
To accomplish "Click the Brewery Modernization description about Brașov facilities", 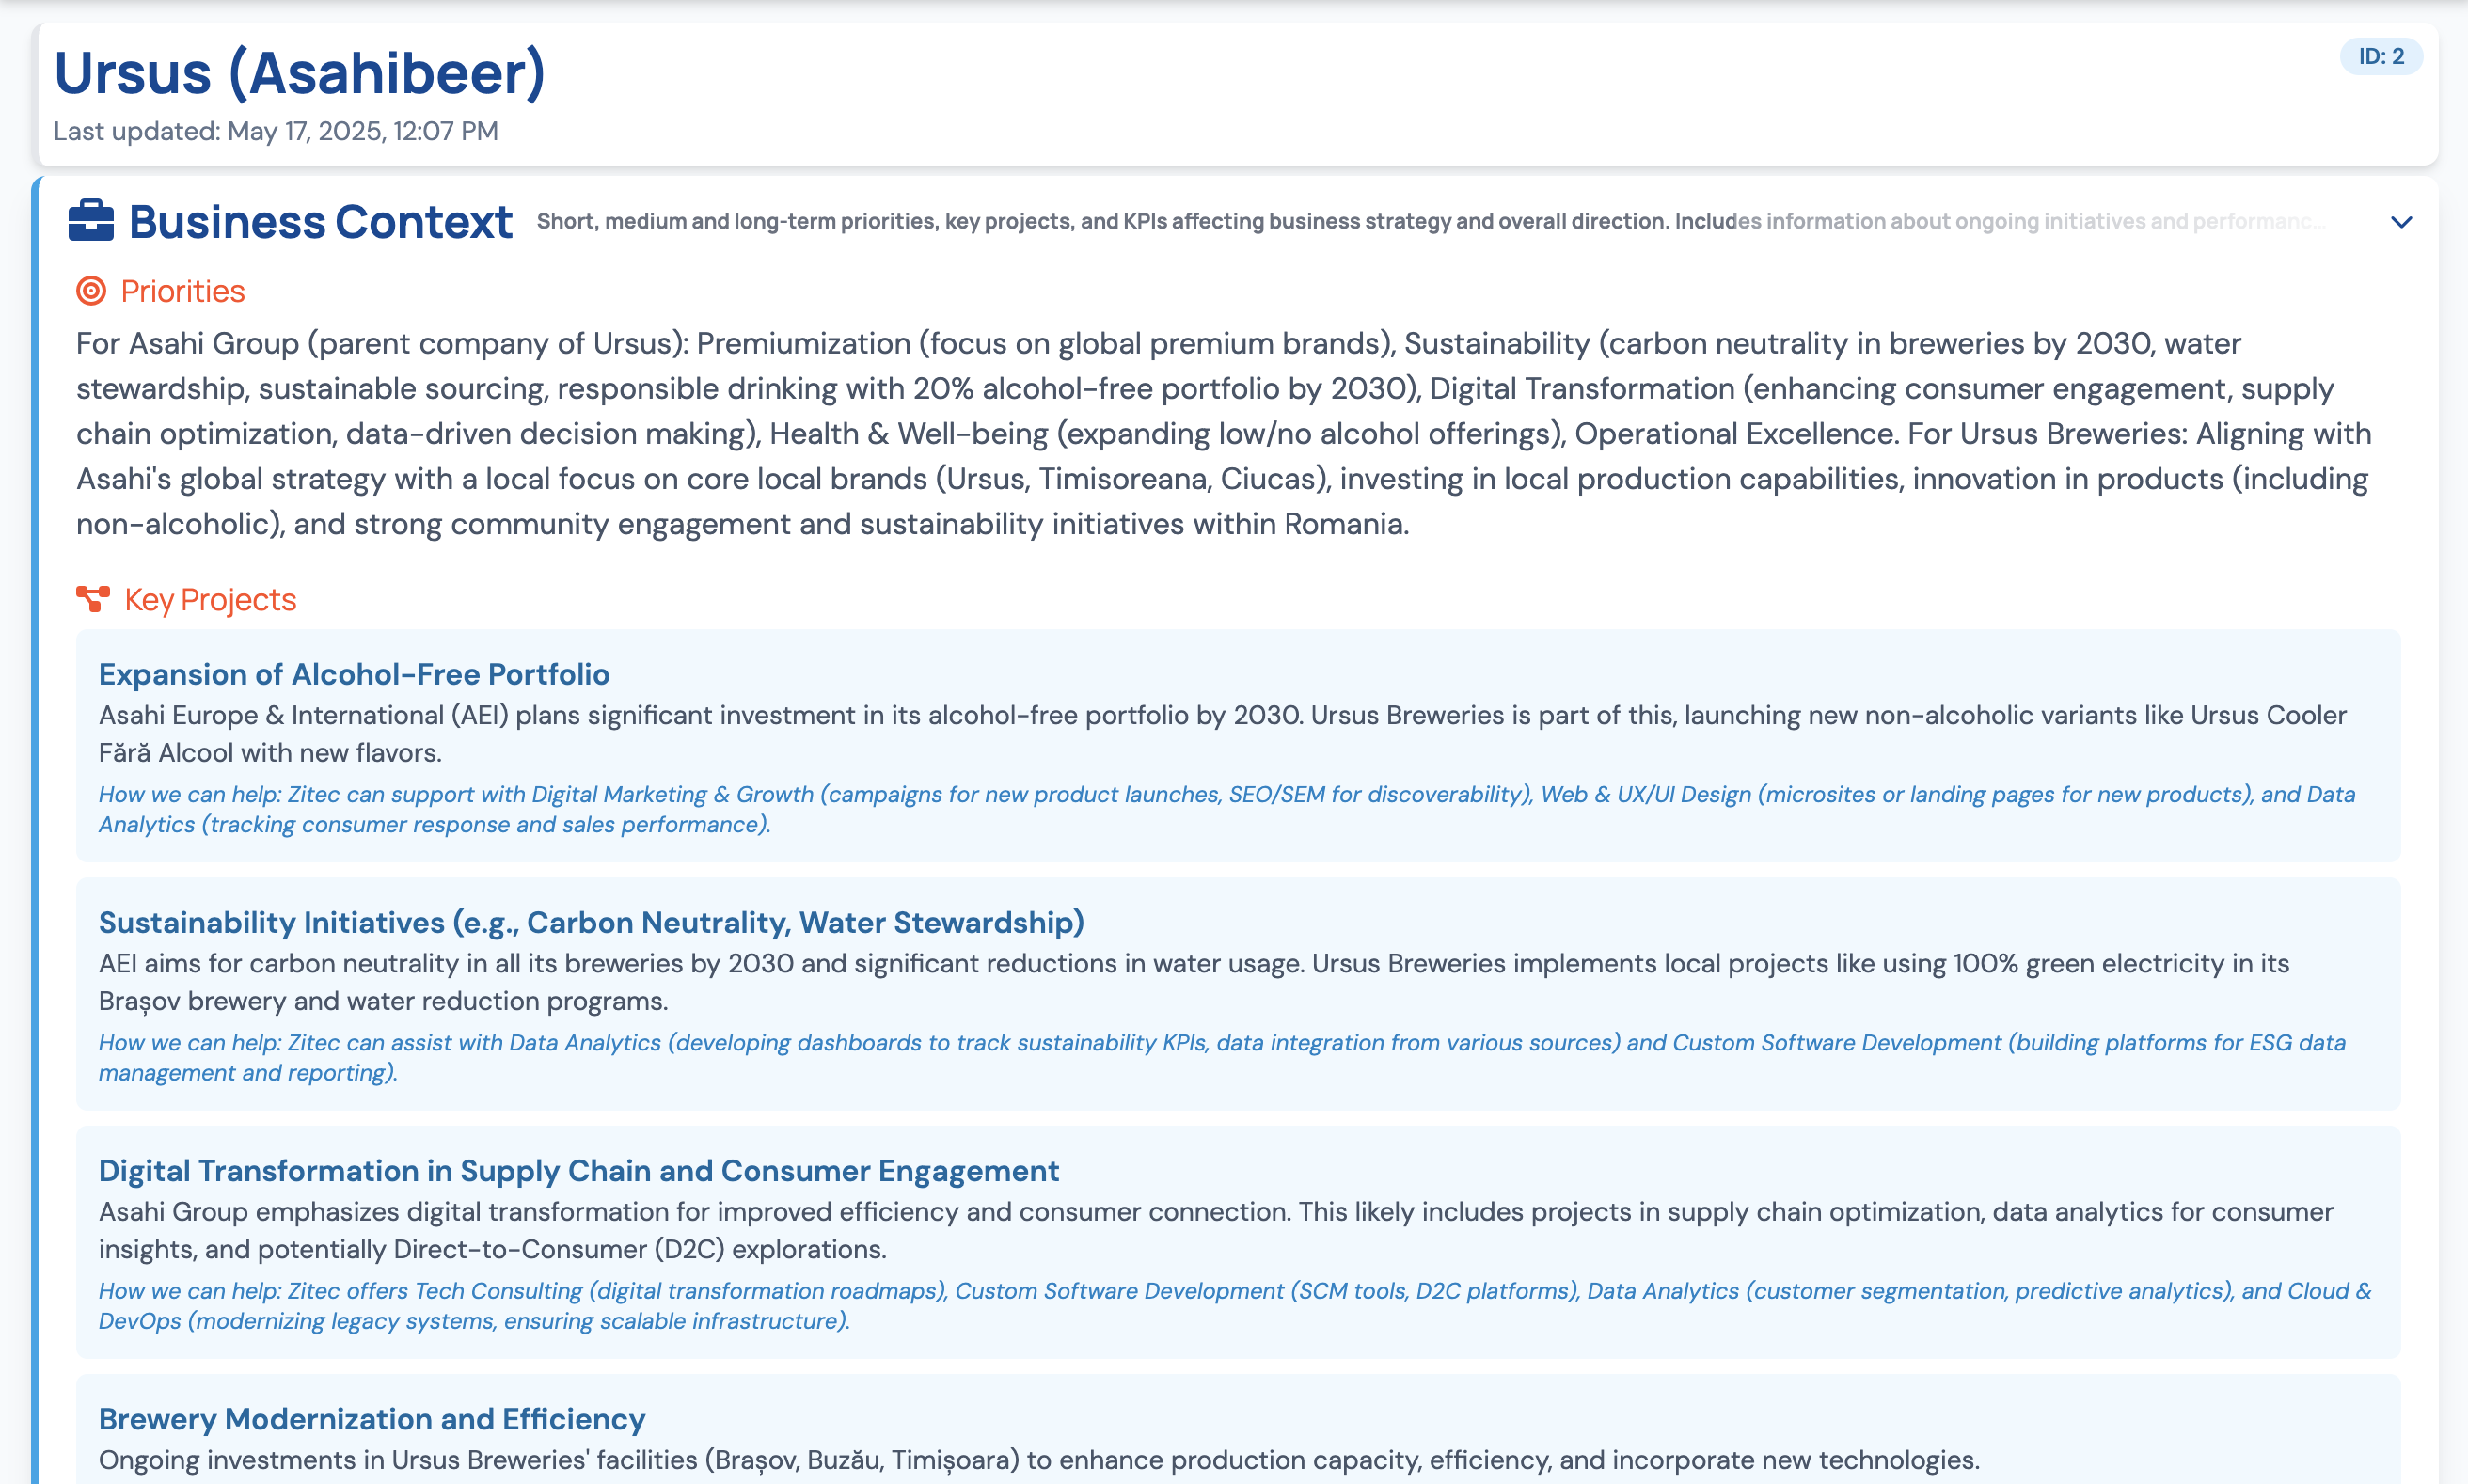I will [1038, 1459].
